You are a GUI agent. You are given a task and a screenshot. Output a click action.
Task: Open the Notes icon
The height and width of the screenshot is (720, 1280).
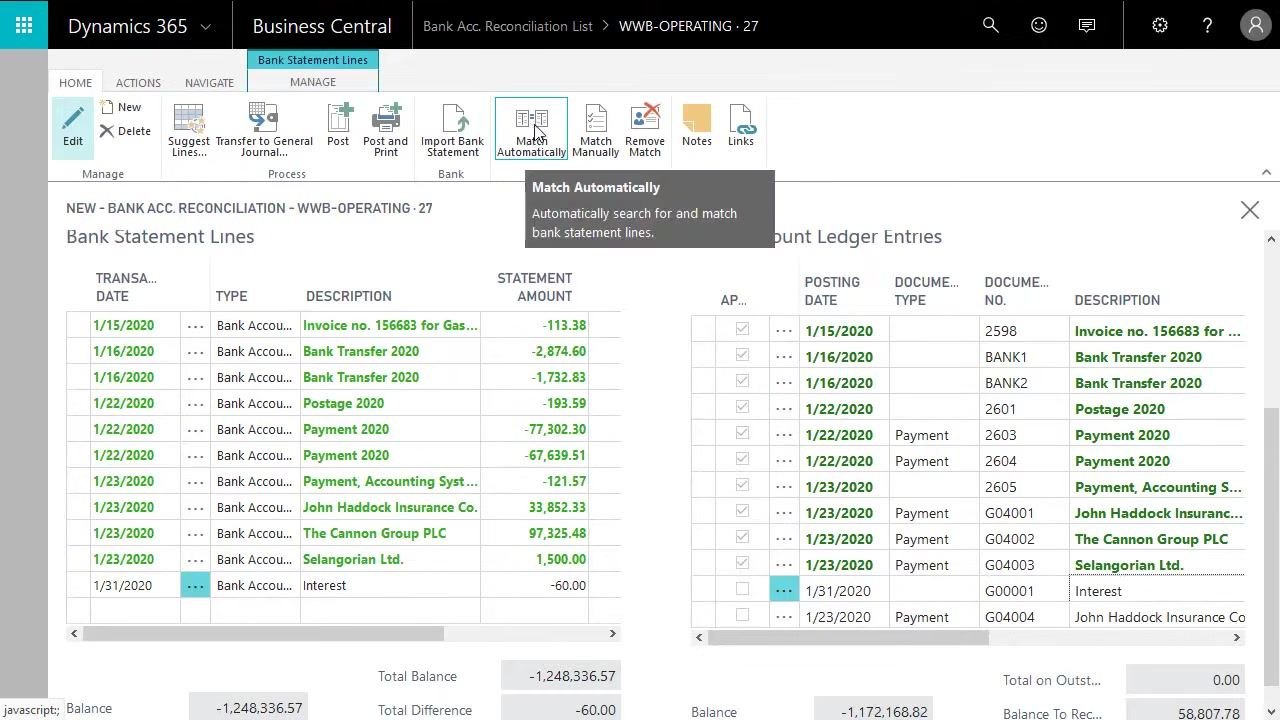697,119
